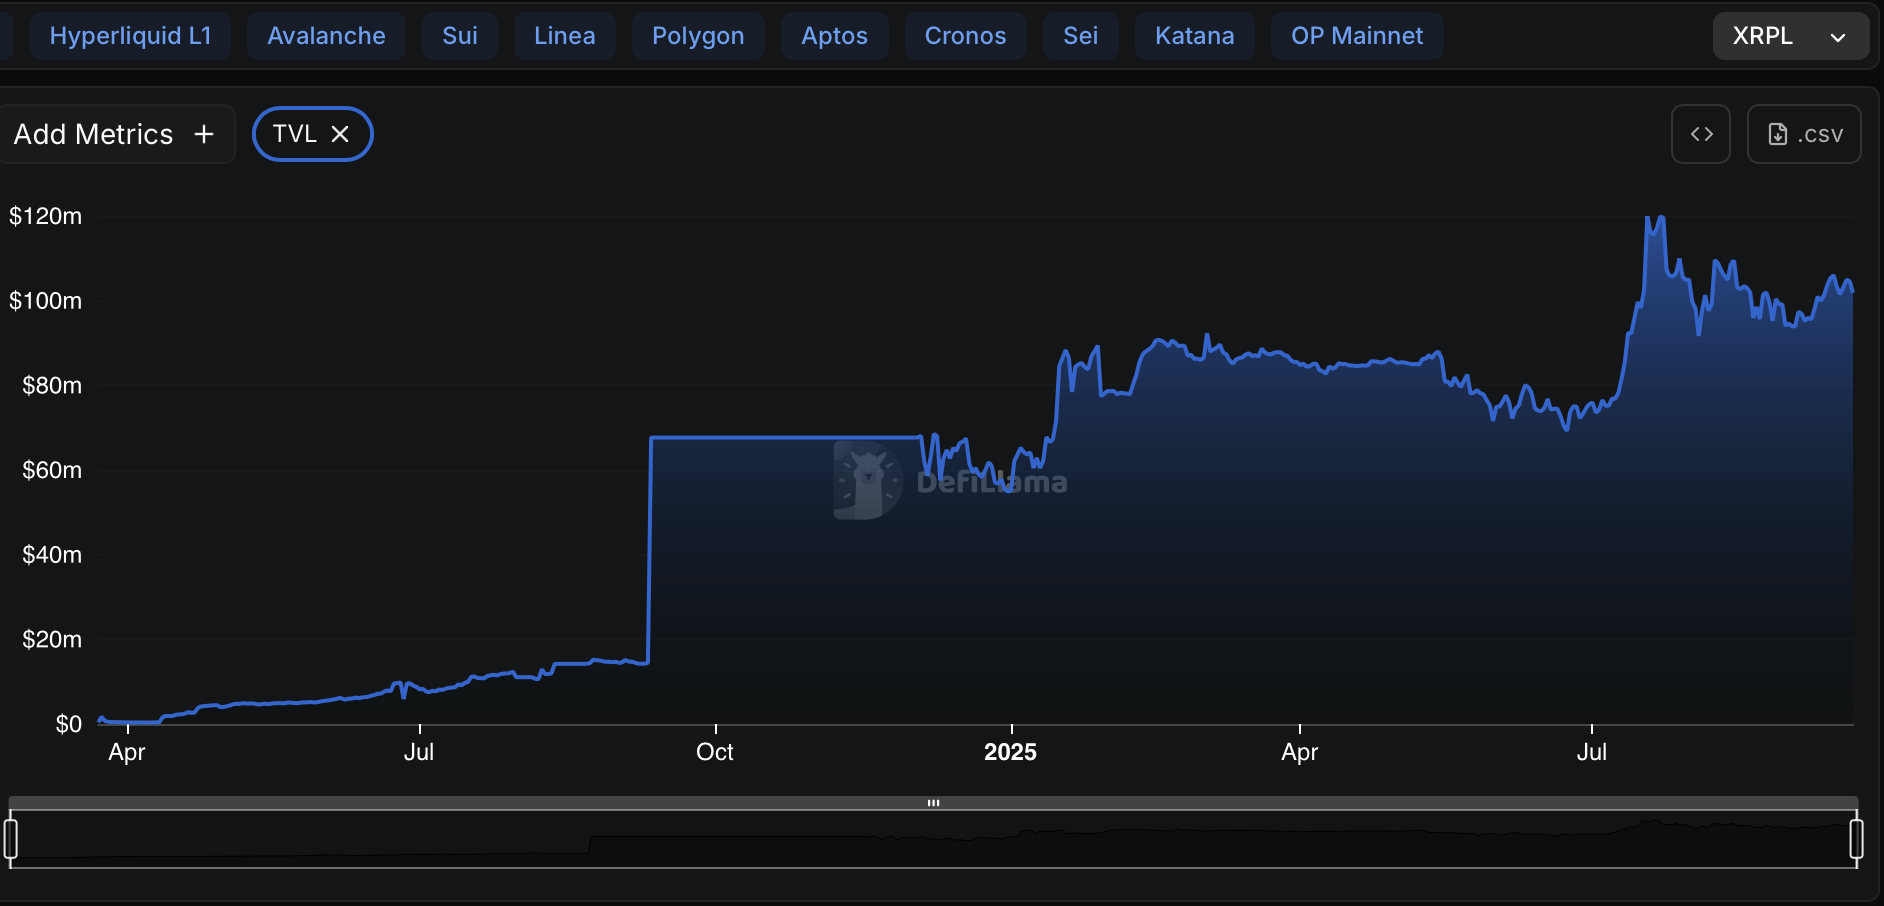This screenshot has height=906, width=1884.
Task: Switch to the Linea chain
Action: pyautogui.click(x=565, y=36)
